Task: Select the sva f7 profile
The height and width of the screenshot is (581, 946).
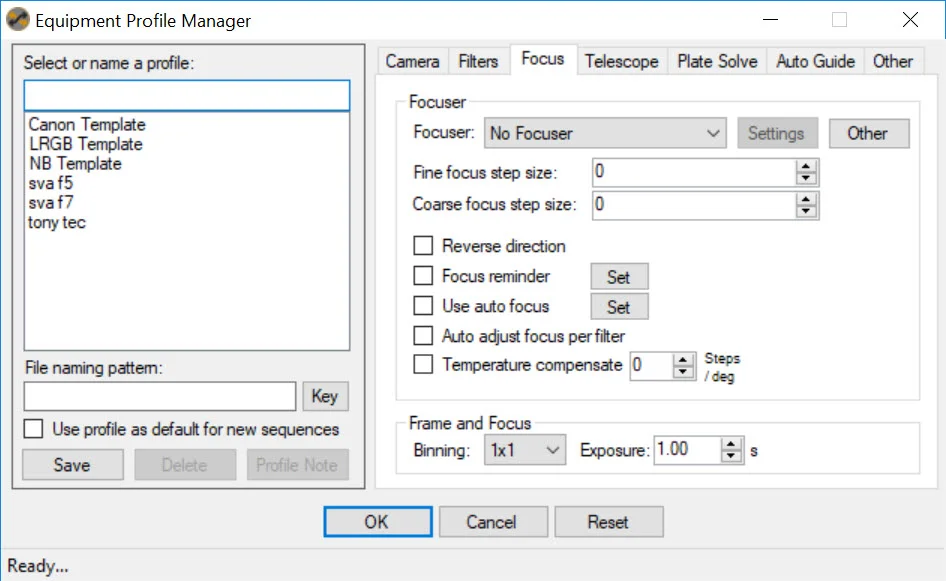Action: point(51,203)
